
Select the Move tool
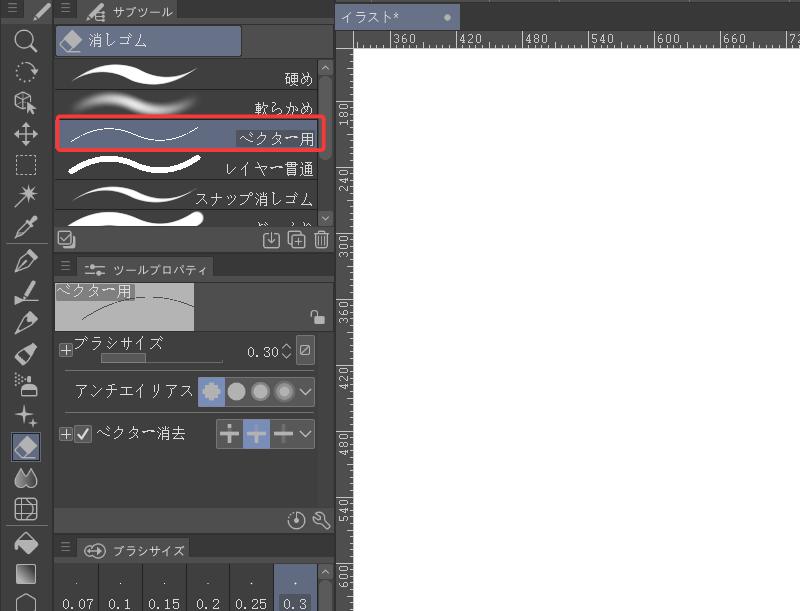(25, 133)
